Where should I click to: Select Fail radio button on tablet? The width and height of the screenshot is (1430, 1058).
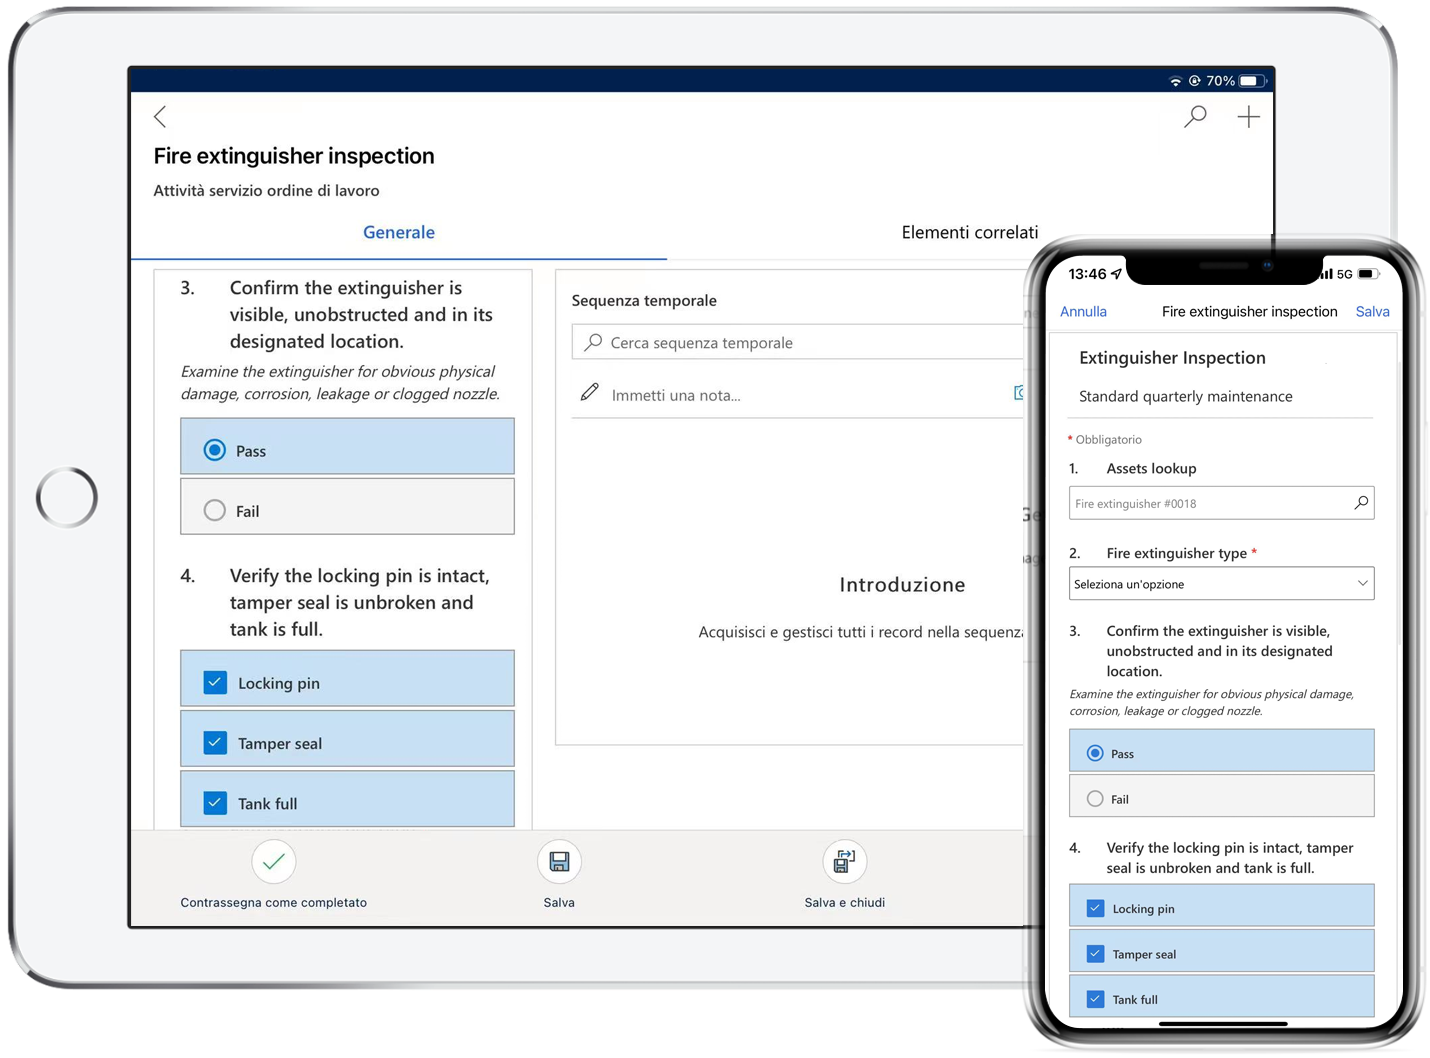click(214, 510)
